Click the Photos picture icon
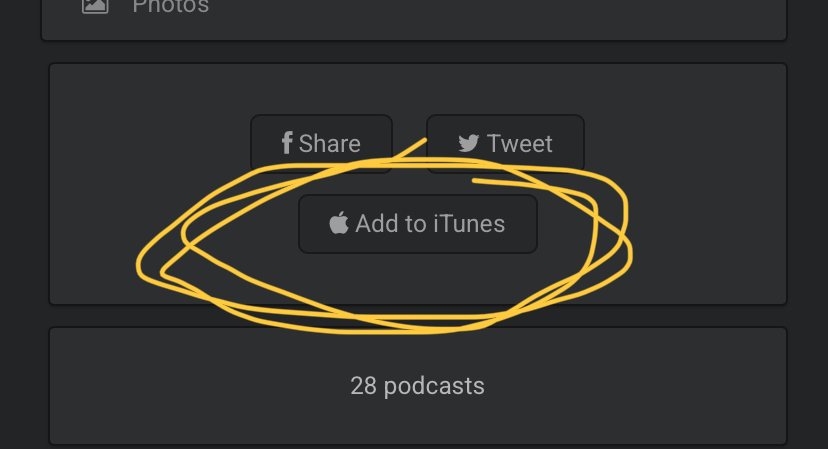The height and width of the screenshot is (449, 828). (x=95, y=5)
